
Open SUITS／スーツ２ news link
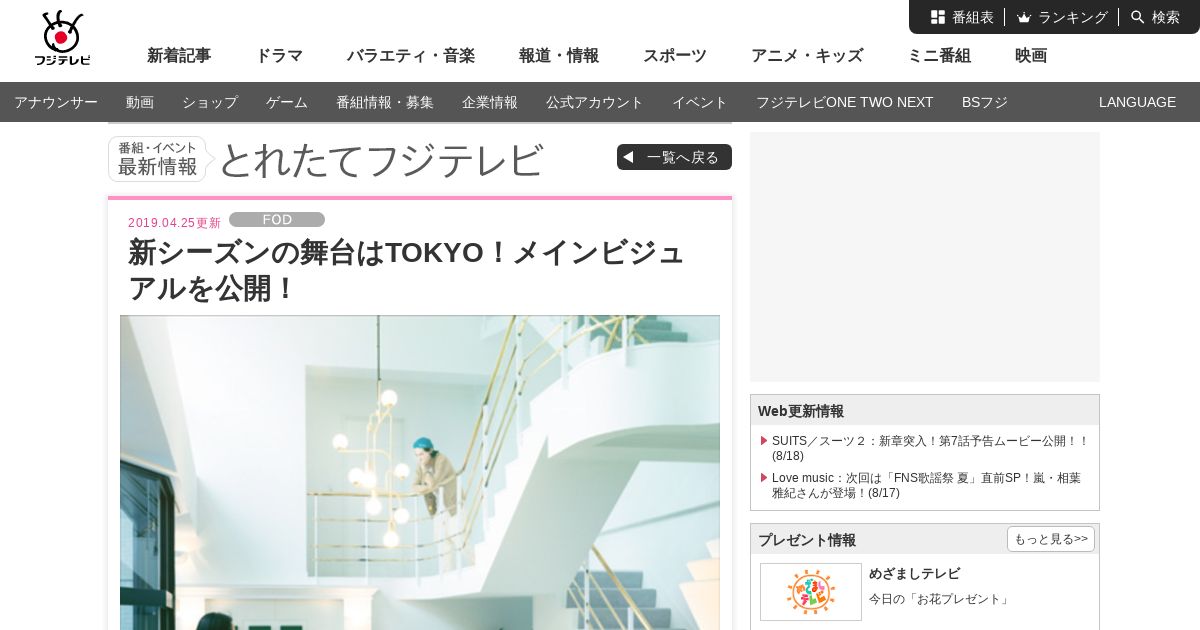pos(930,448)
